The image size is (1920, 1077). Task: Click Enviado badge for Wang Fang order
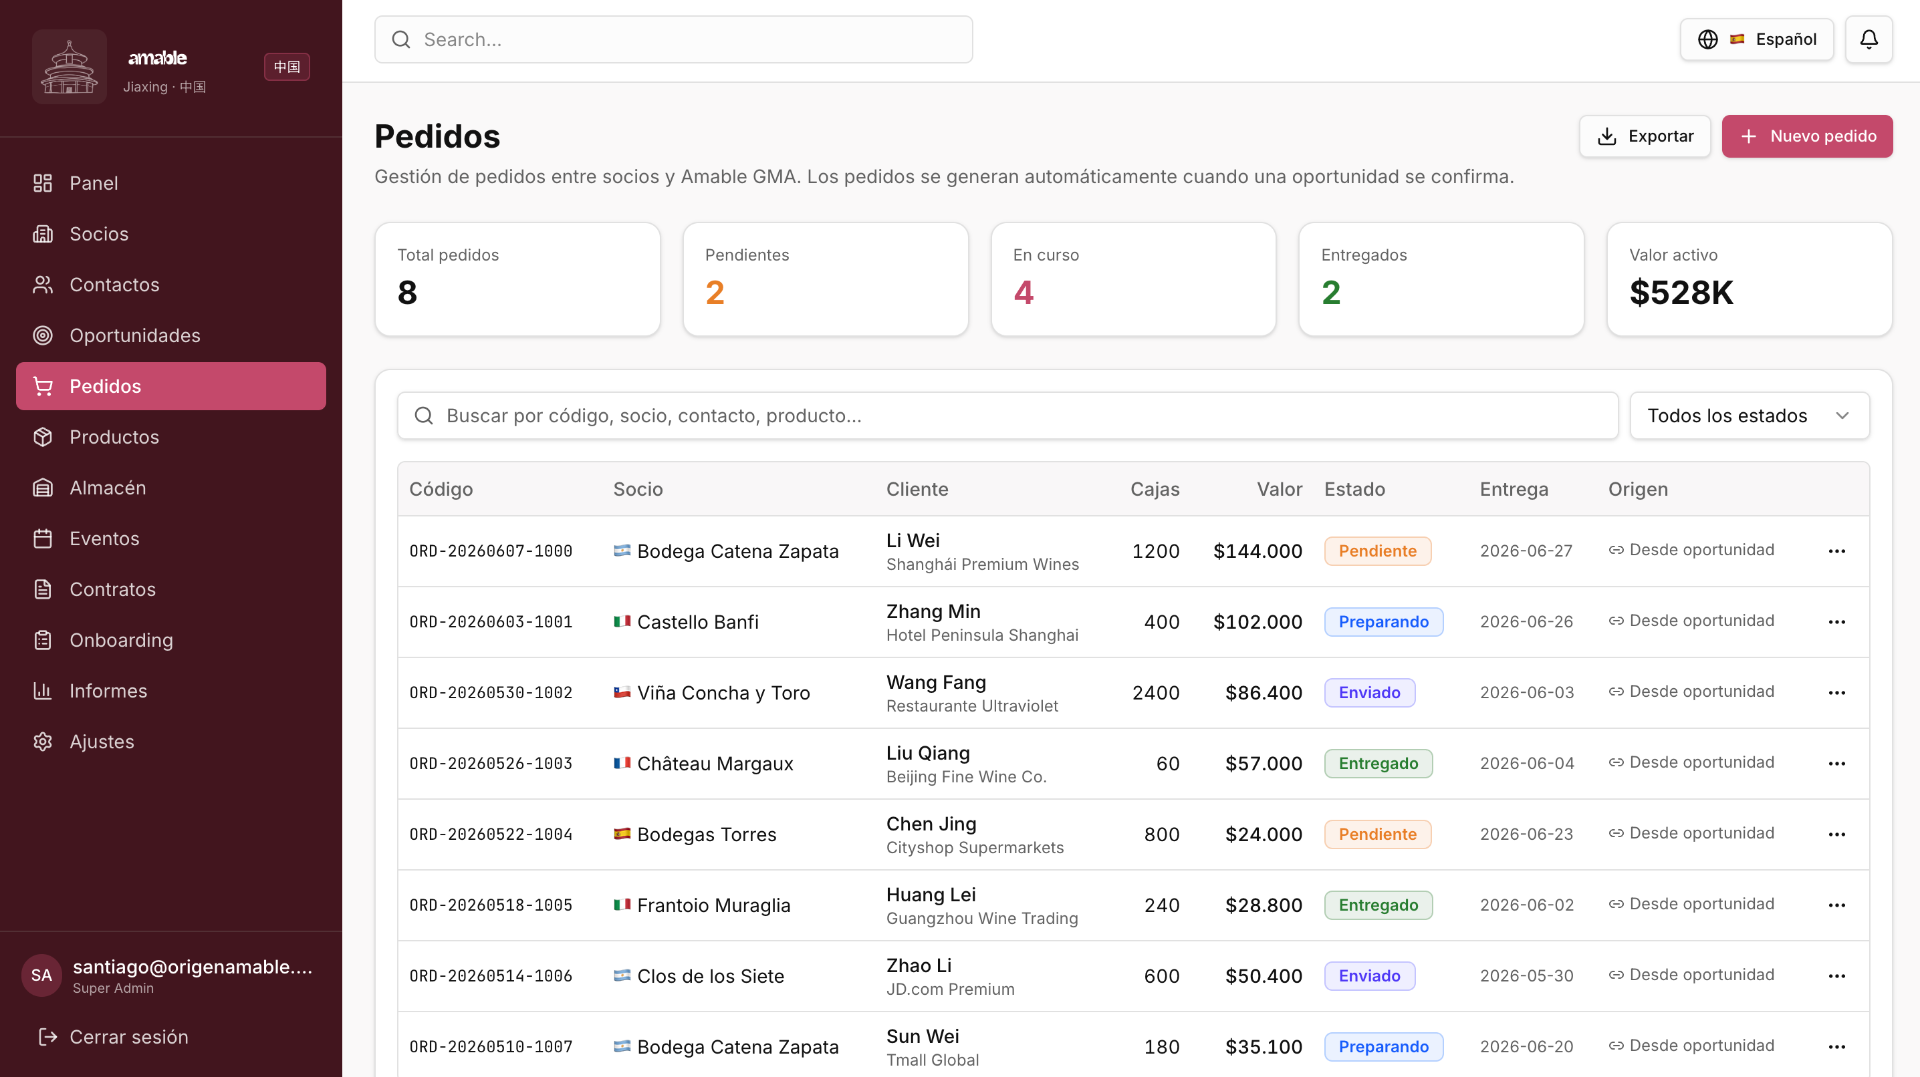1369,693
